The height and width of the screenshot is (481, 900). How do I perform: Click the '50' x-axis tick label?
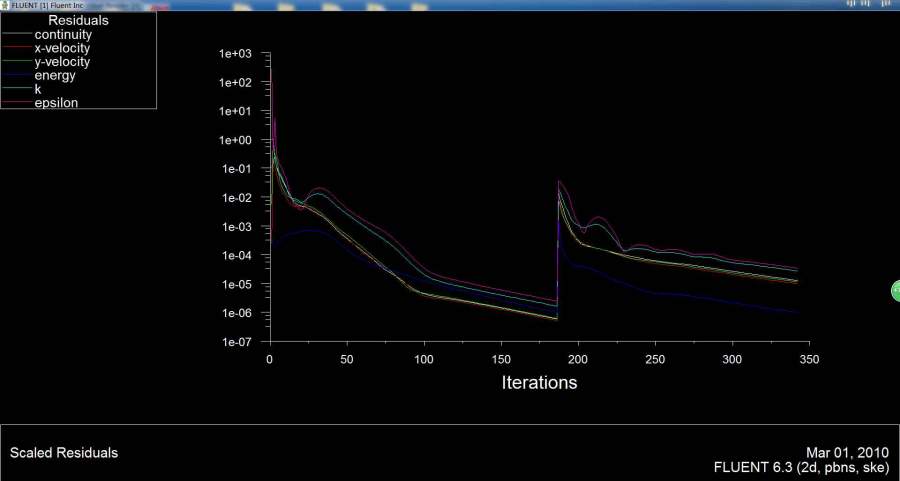[x=347, y=359]
